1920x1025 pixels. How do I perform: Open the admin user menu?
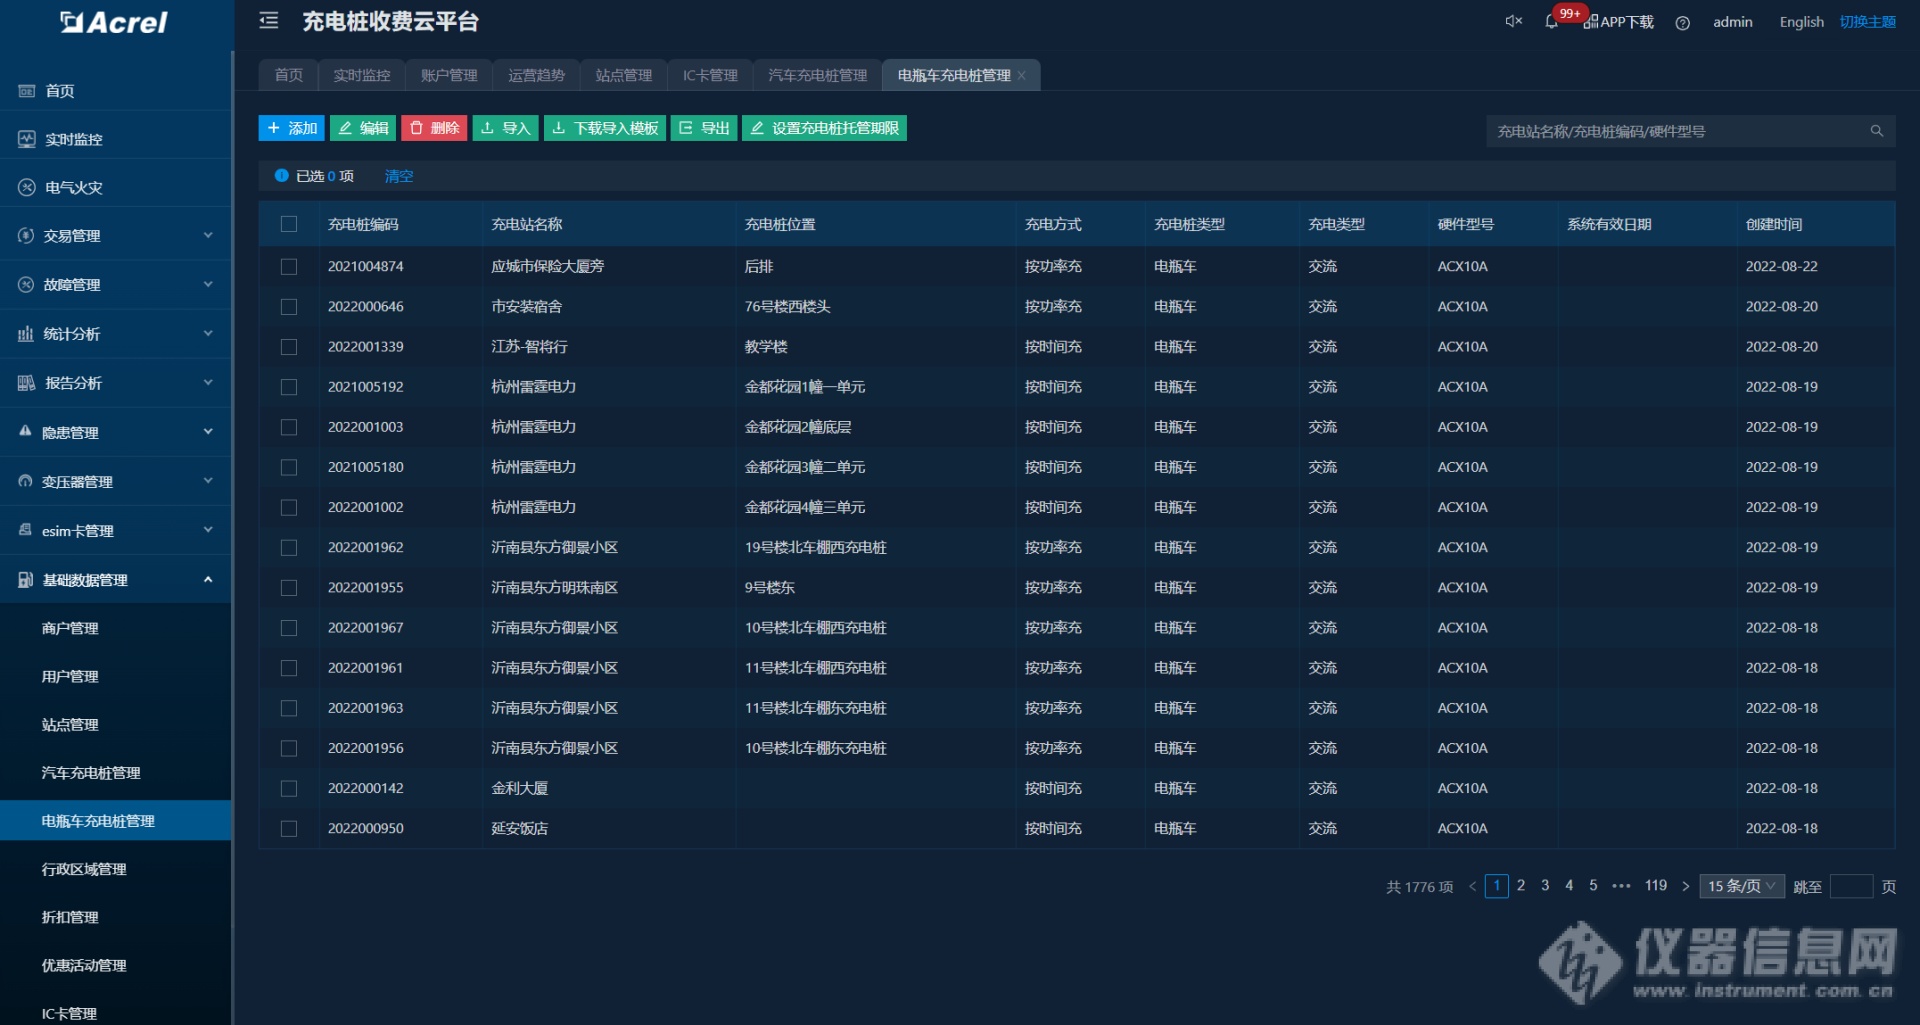1732,22
